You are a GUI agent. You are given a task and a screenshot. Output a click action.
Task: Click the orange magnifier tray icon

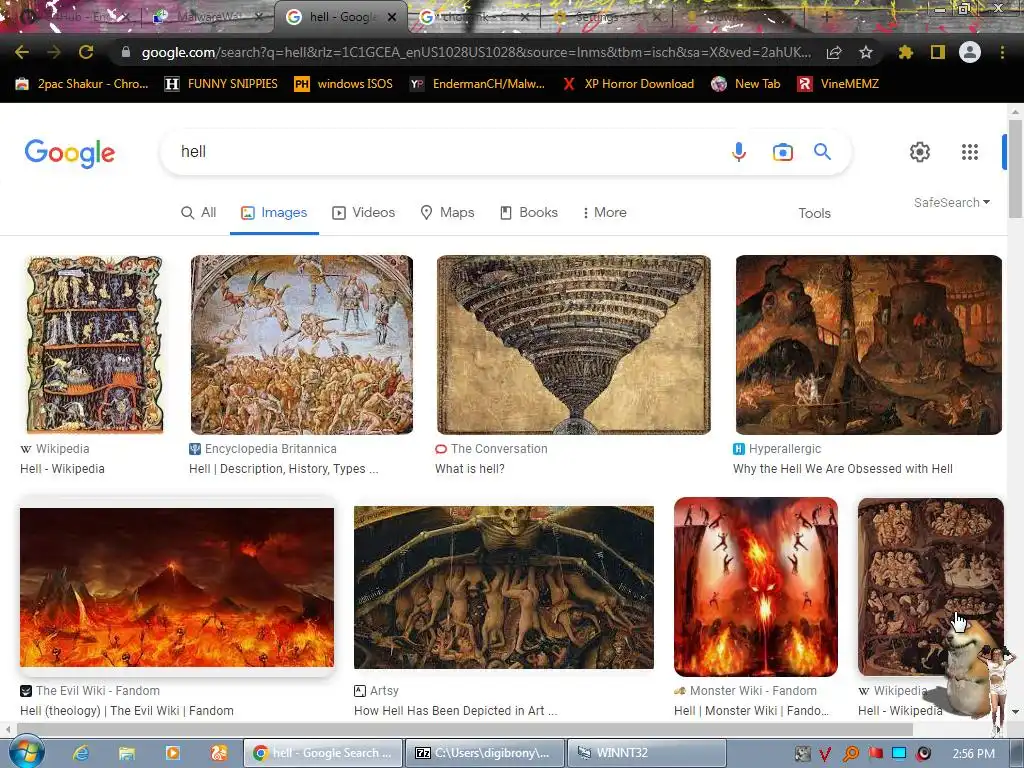point(850,754)
